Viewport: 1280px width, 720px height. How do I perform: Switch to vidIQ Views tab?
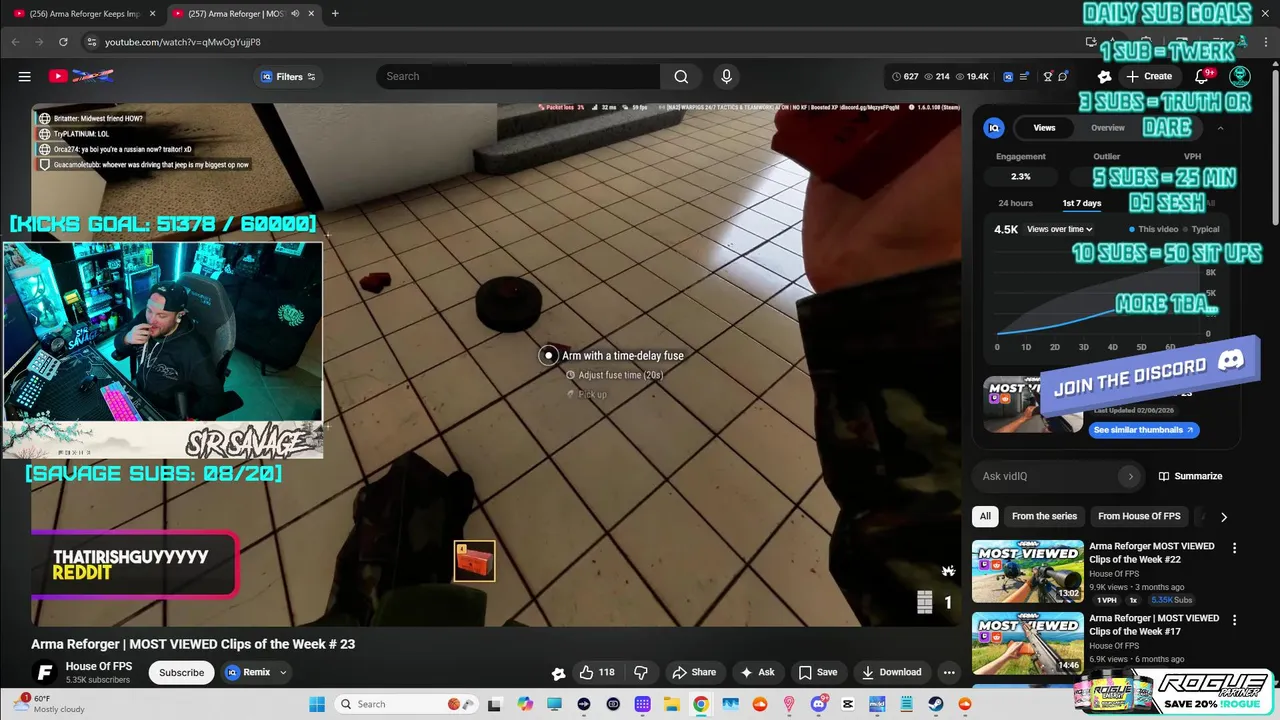[x=1044, y=128]
